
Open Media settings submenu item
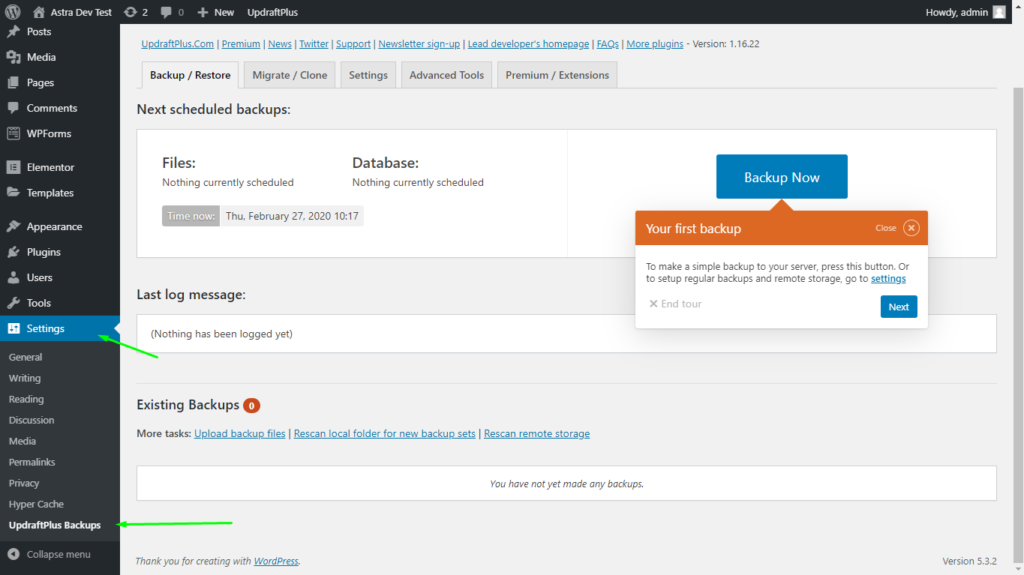coord(22,441)
